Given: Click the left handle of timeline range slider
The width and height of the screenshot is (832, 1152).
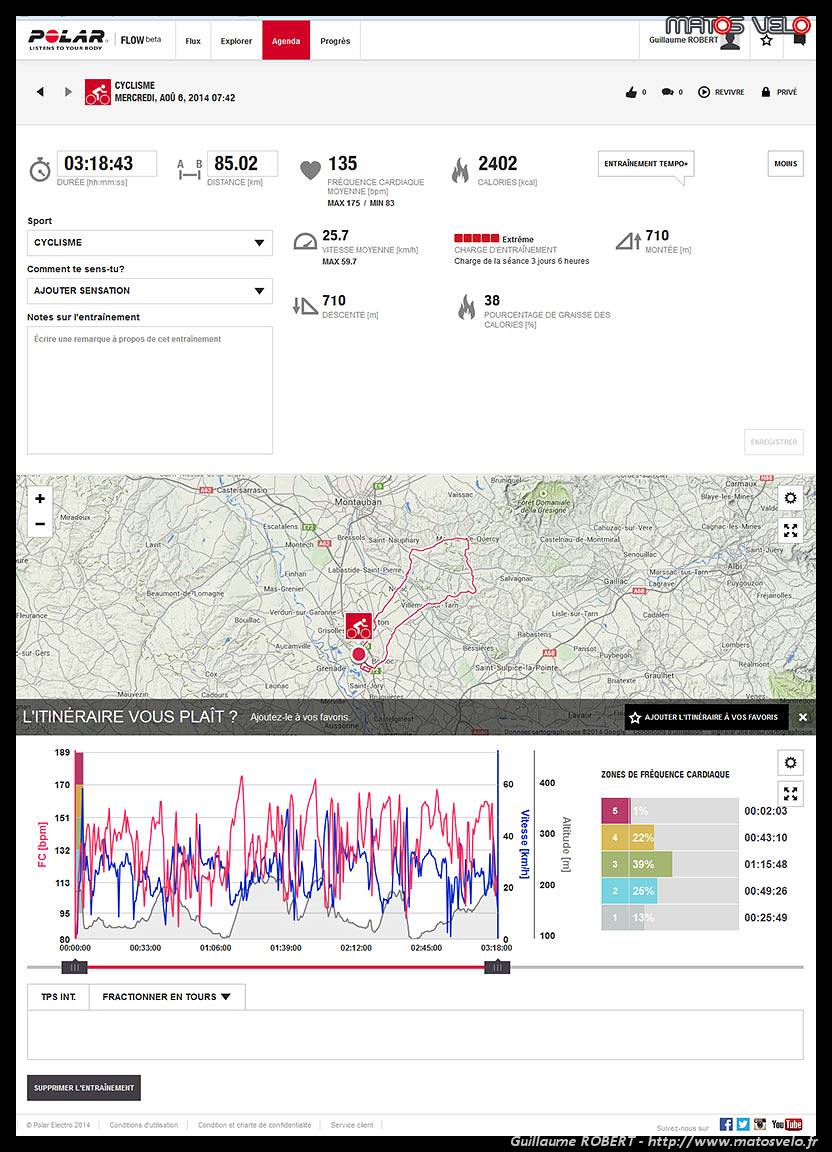Looking at the screenshot, I should pos(74,967).
